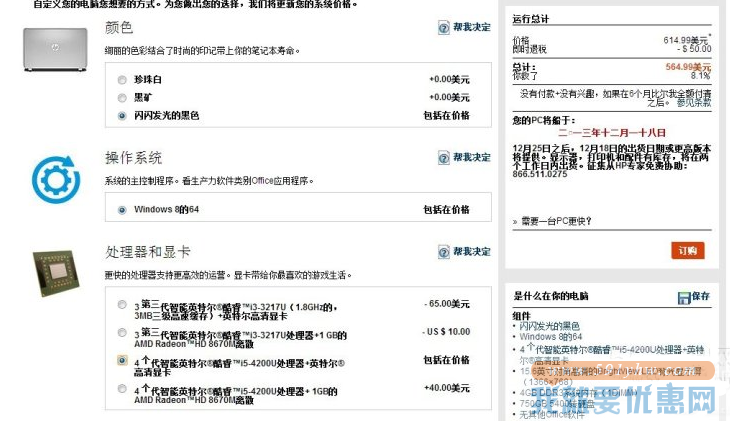Click the 无其他Office软件 component entry

click(x=551, y=414)
